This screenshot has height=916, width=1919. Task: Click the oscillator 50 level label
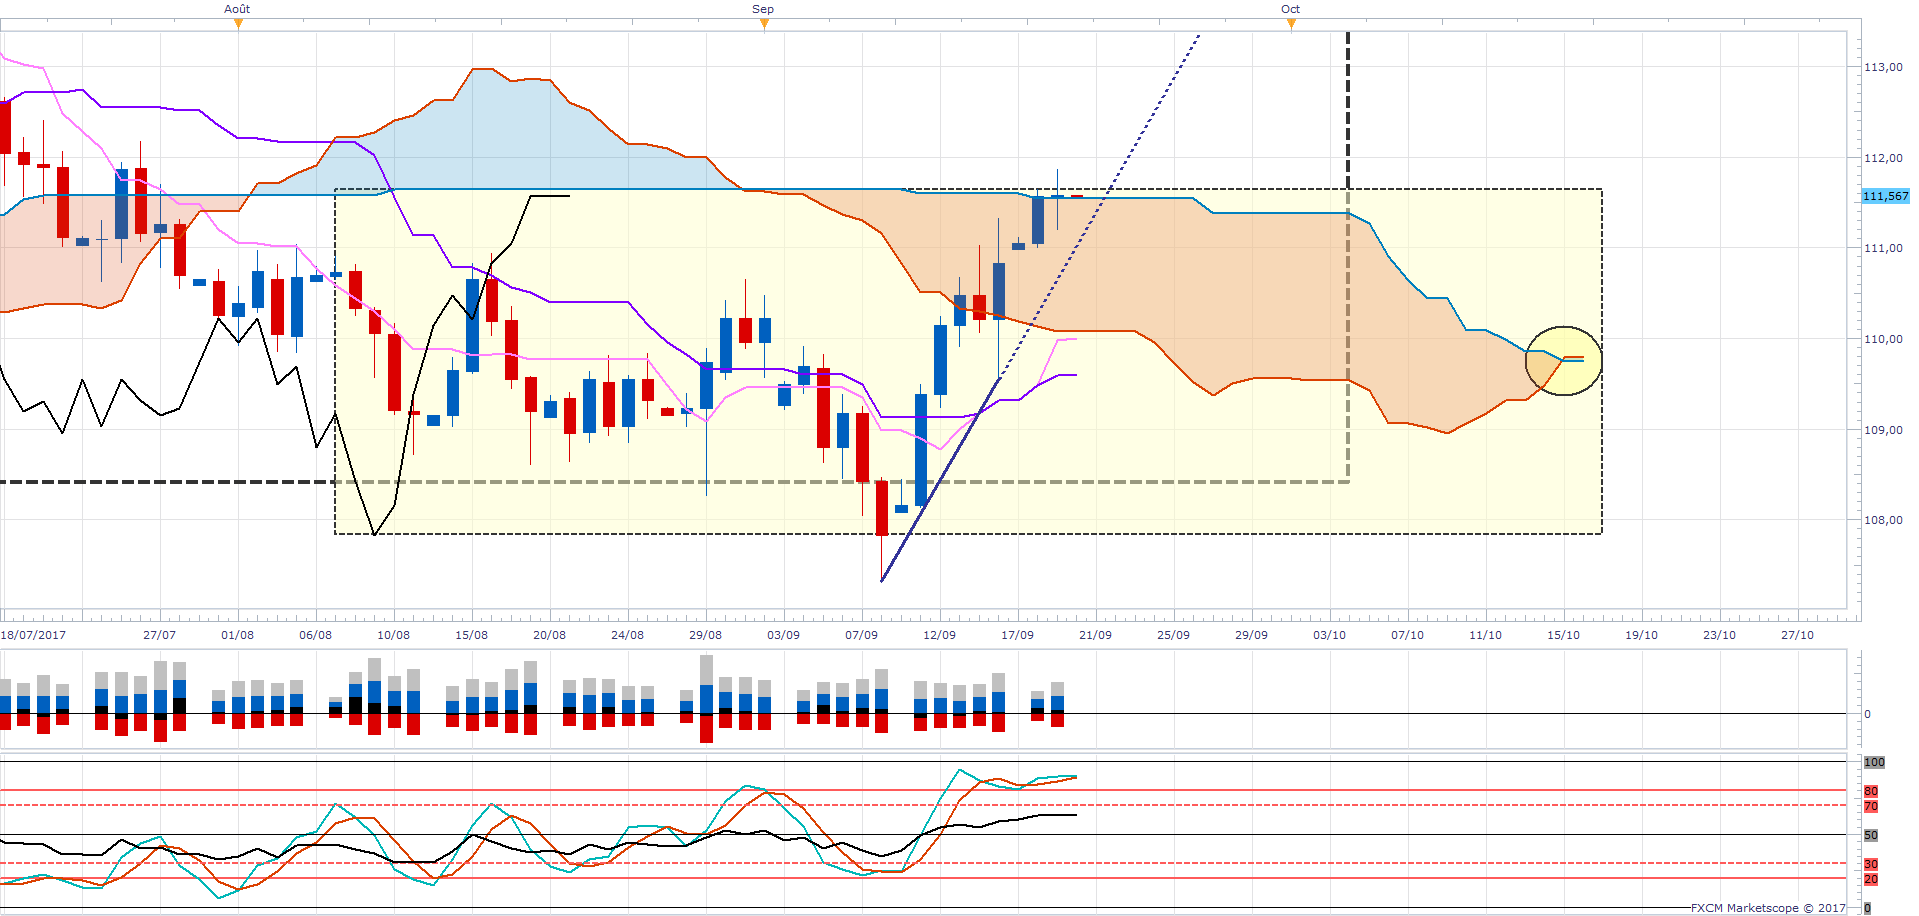[x=1871, y=835]
